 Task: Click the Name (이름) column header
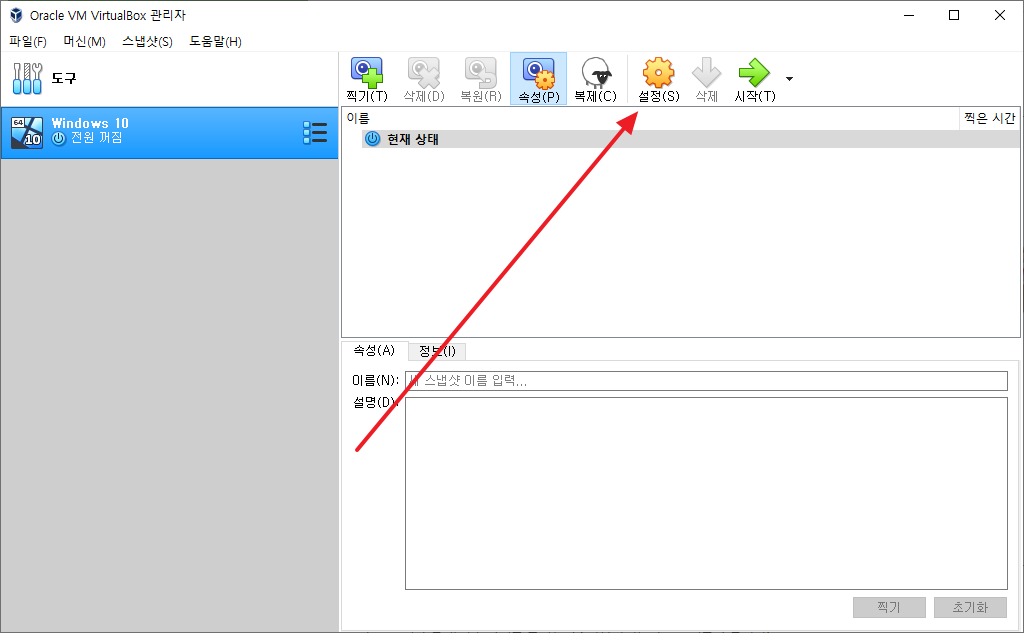pos(650,118)
